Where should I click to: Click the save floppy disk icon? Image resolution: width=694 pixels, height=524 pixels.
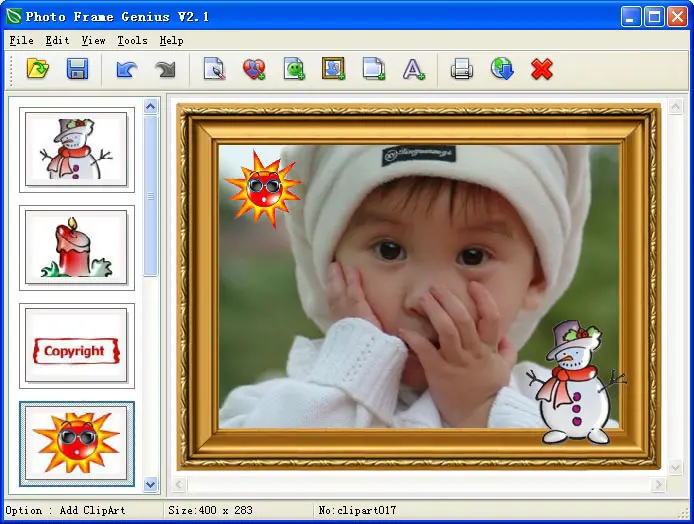pos(77,69)
